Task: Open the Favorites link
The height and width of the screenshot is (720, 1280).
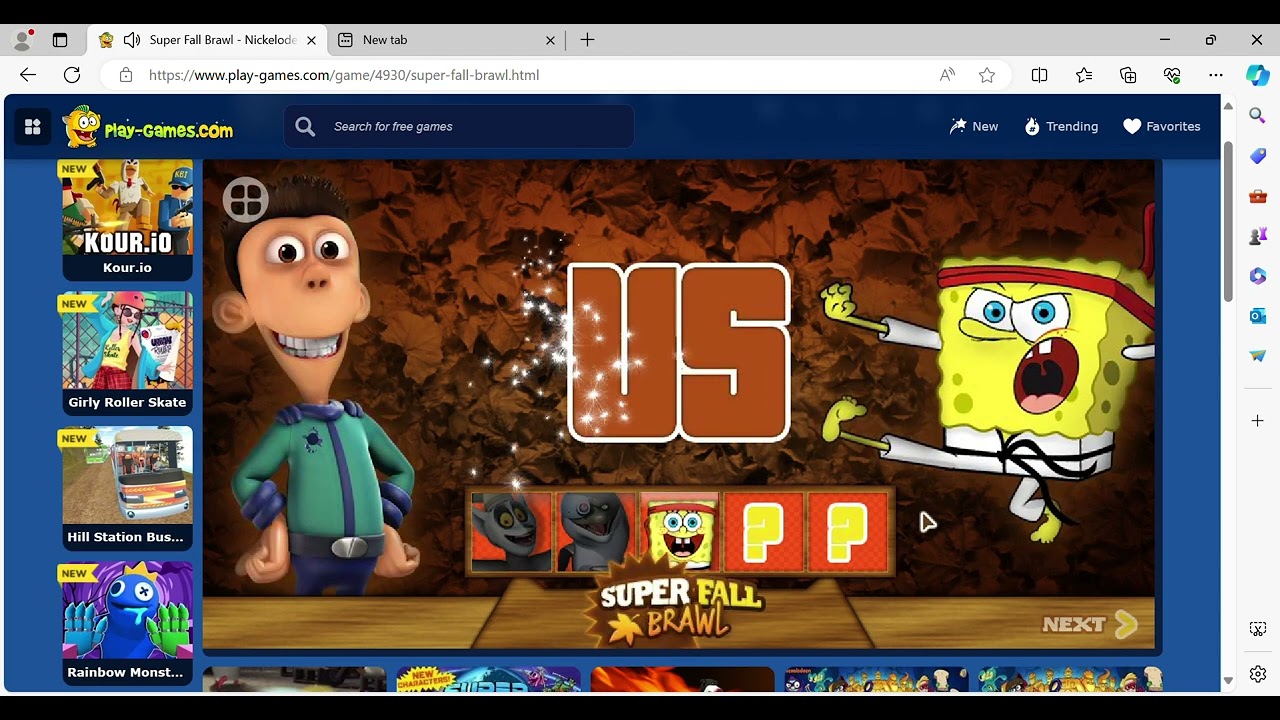Action: click(1161, 127)
